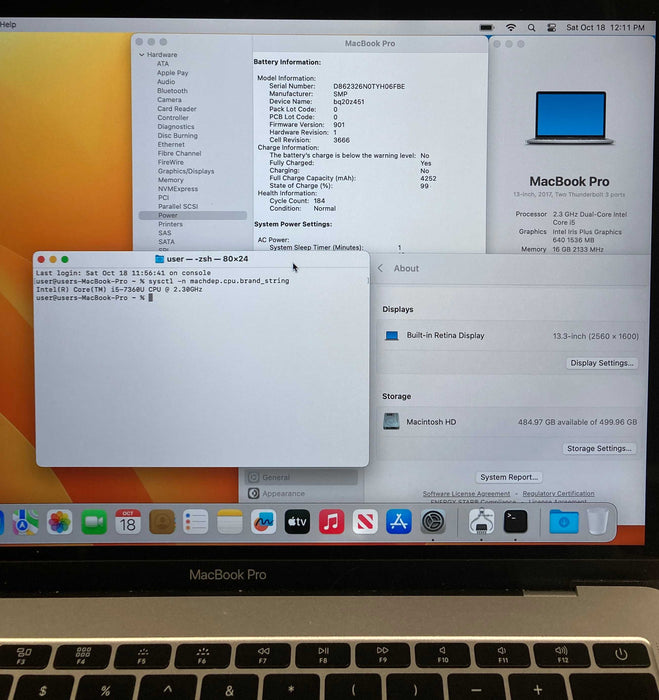
Task: Open the System Report
Action: tap(509, 477)
